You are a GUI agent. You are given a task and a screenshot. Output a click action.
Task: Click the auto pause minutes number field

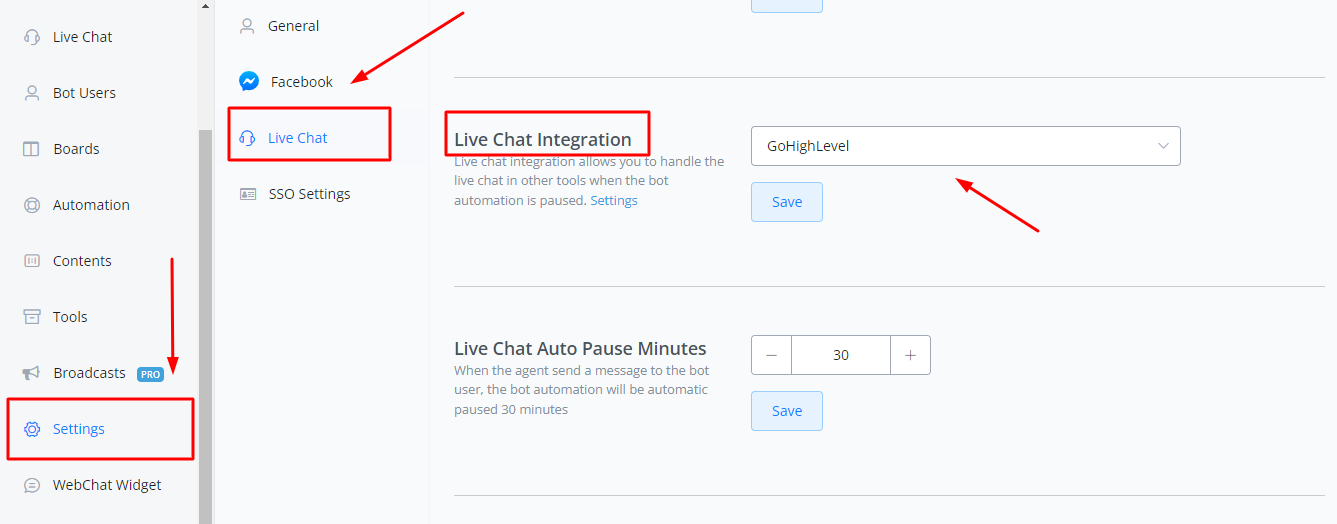(841, 355)
